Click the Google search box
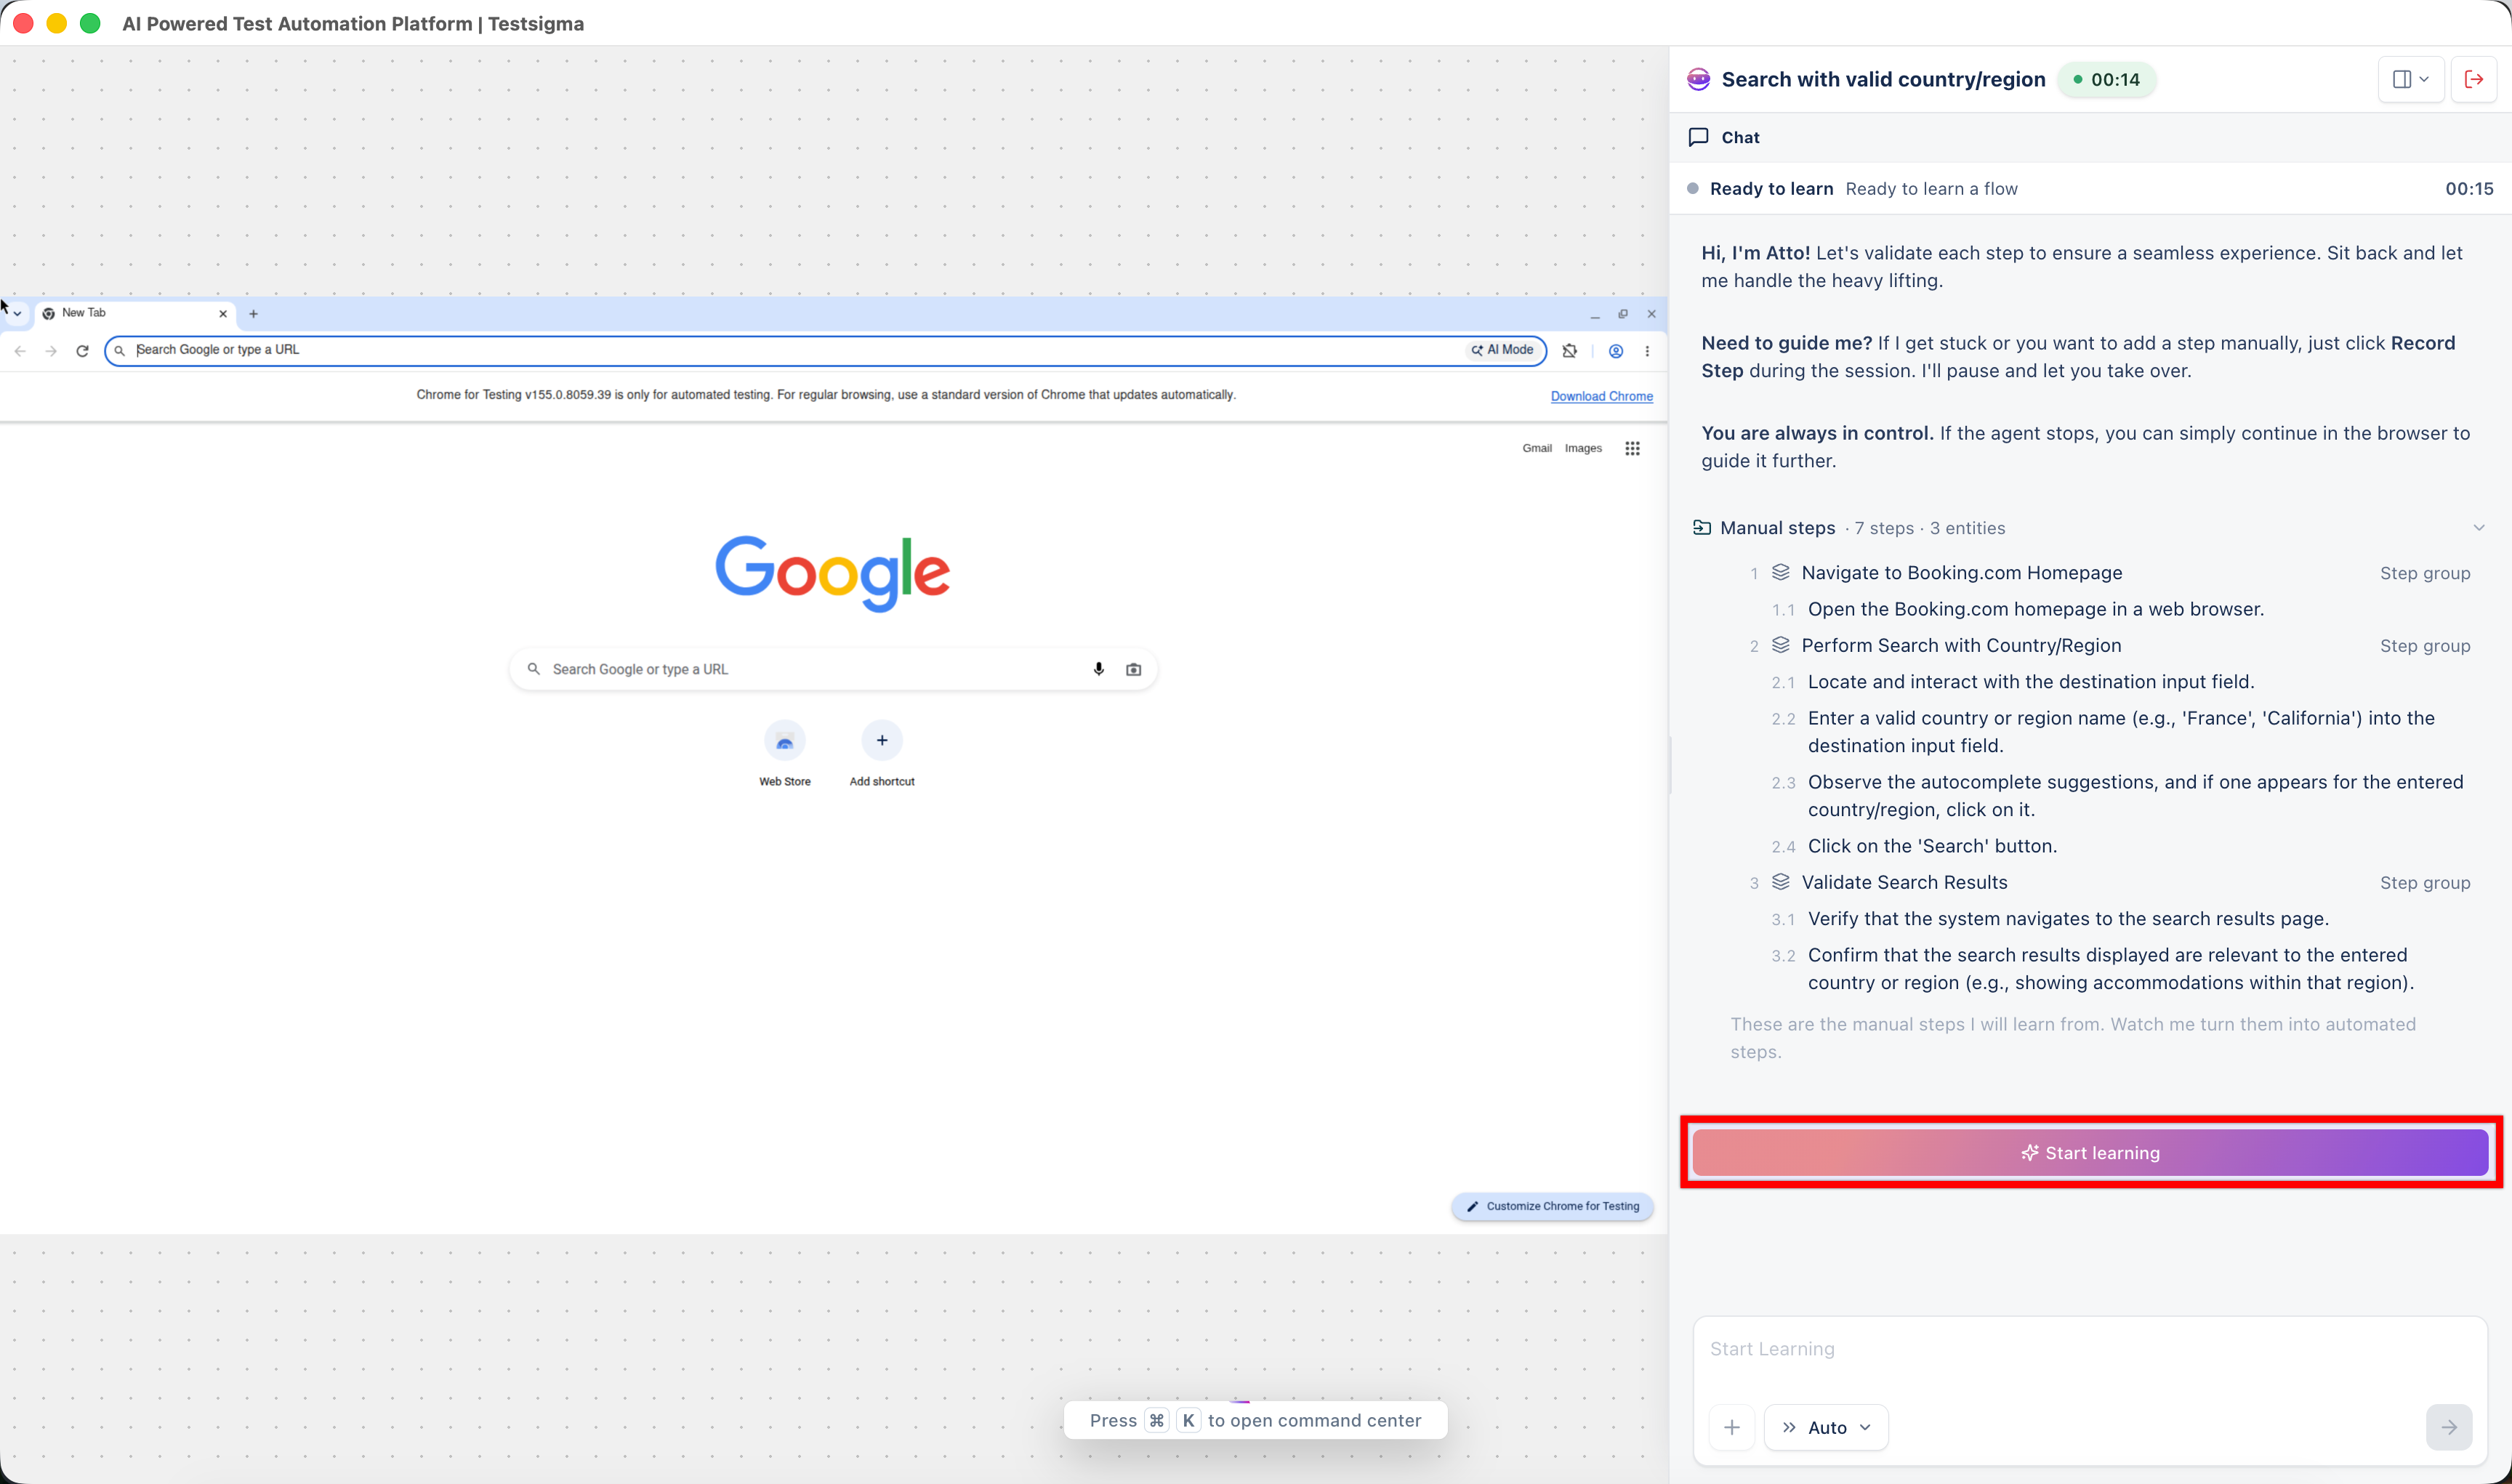This screenshot has width=2512, height=1484. [x=832, y=669]
